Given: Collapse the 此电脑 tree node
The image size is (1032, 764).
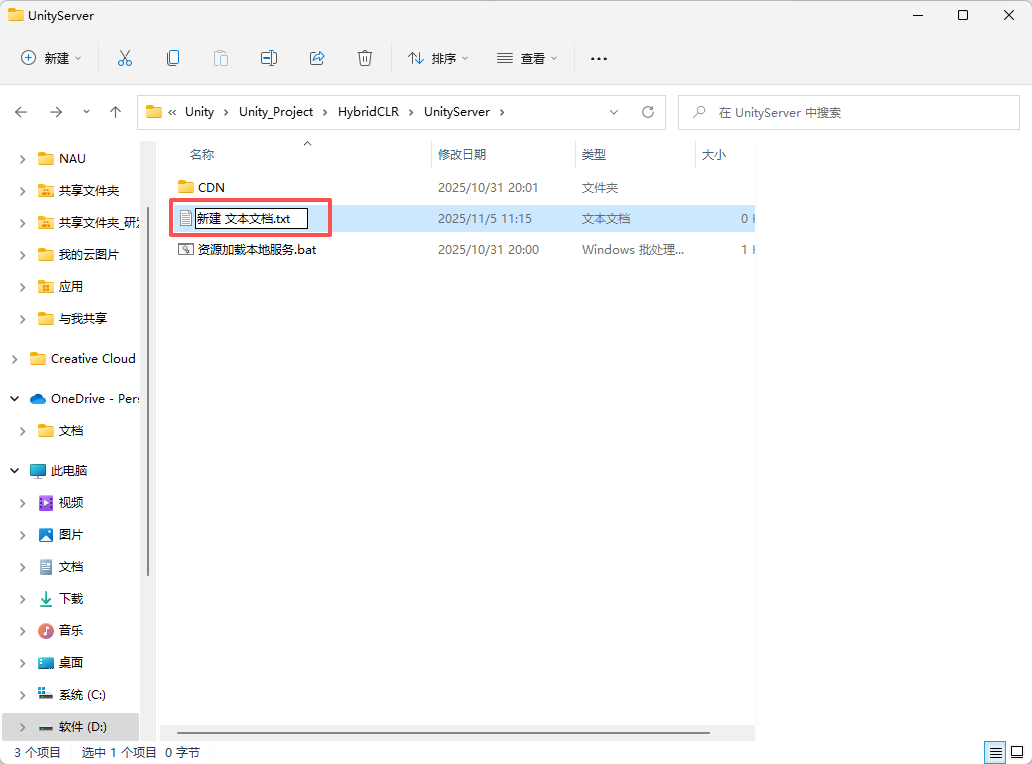Looking at the screenshot, I should 14,471.
